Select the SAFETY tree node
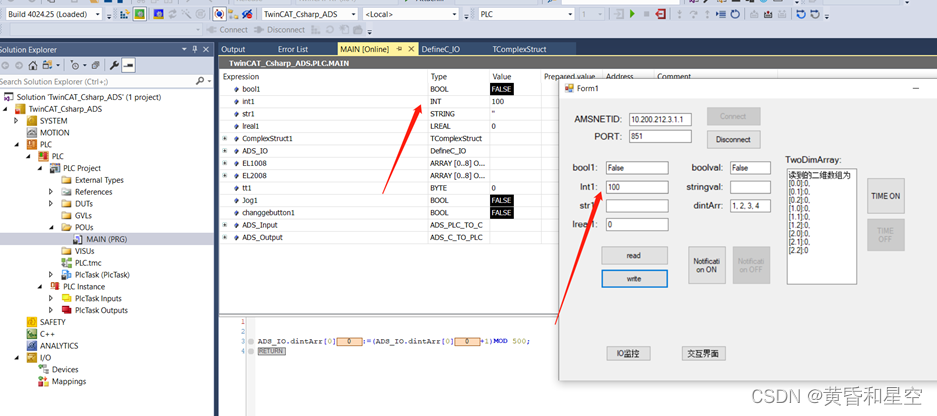The width and height of the screenshot is (937, 416). click(53, 322)
